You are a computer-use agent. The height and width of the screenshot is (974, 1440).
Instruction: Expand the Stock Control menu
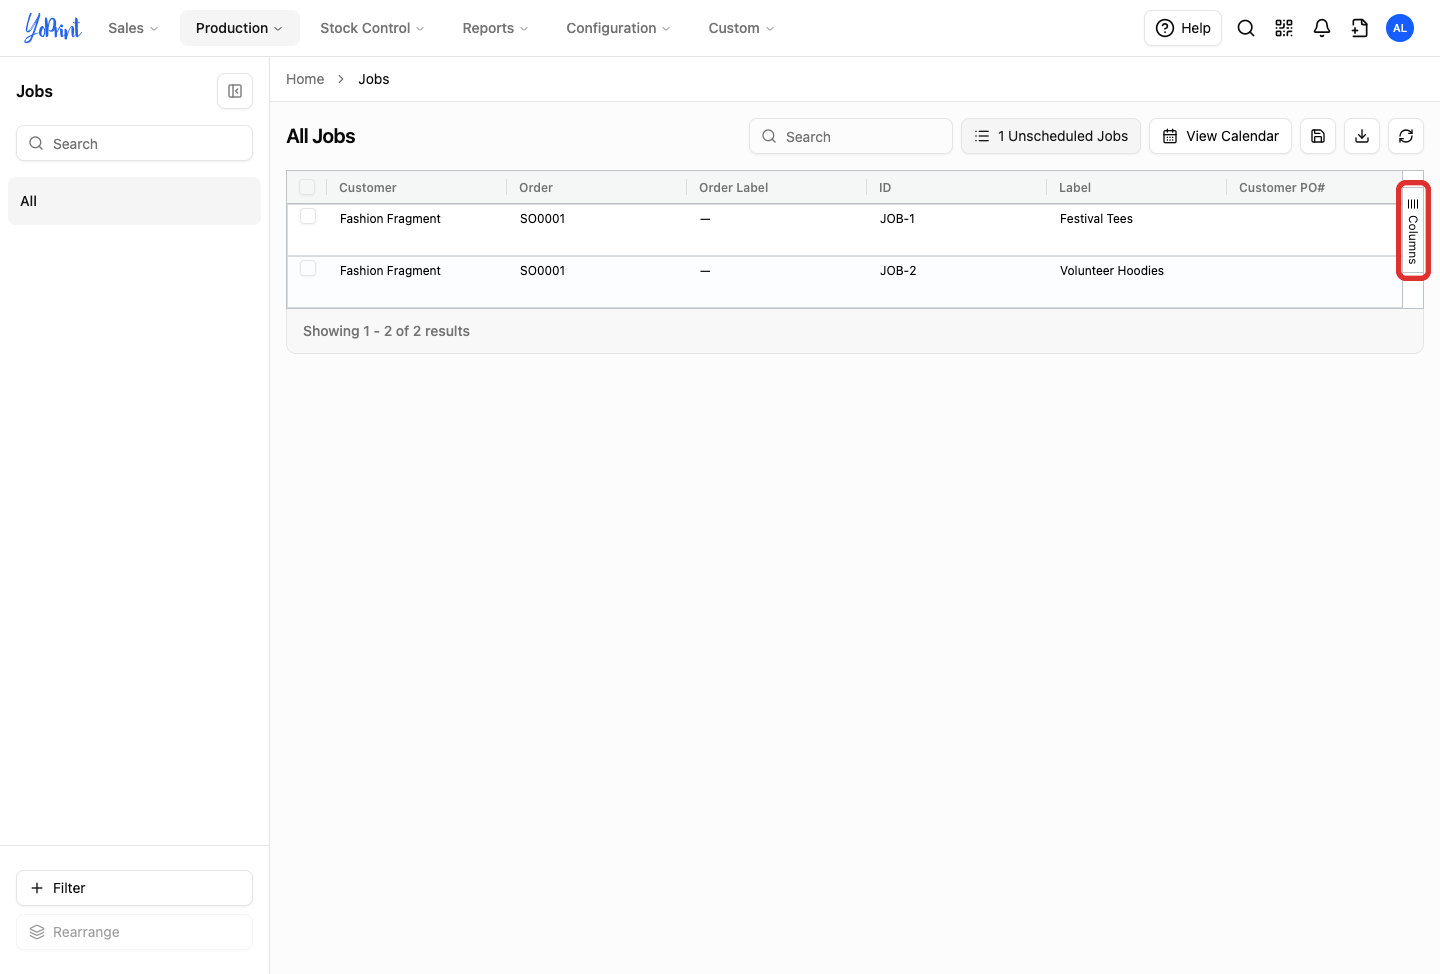pyautogui.click(x=372, y=28)
